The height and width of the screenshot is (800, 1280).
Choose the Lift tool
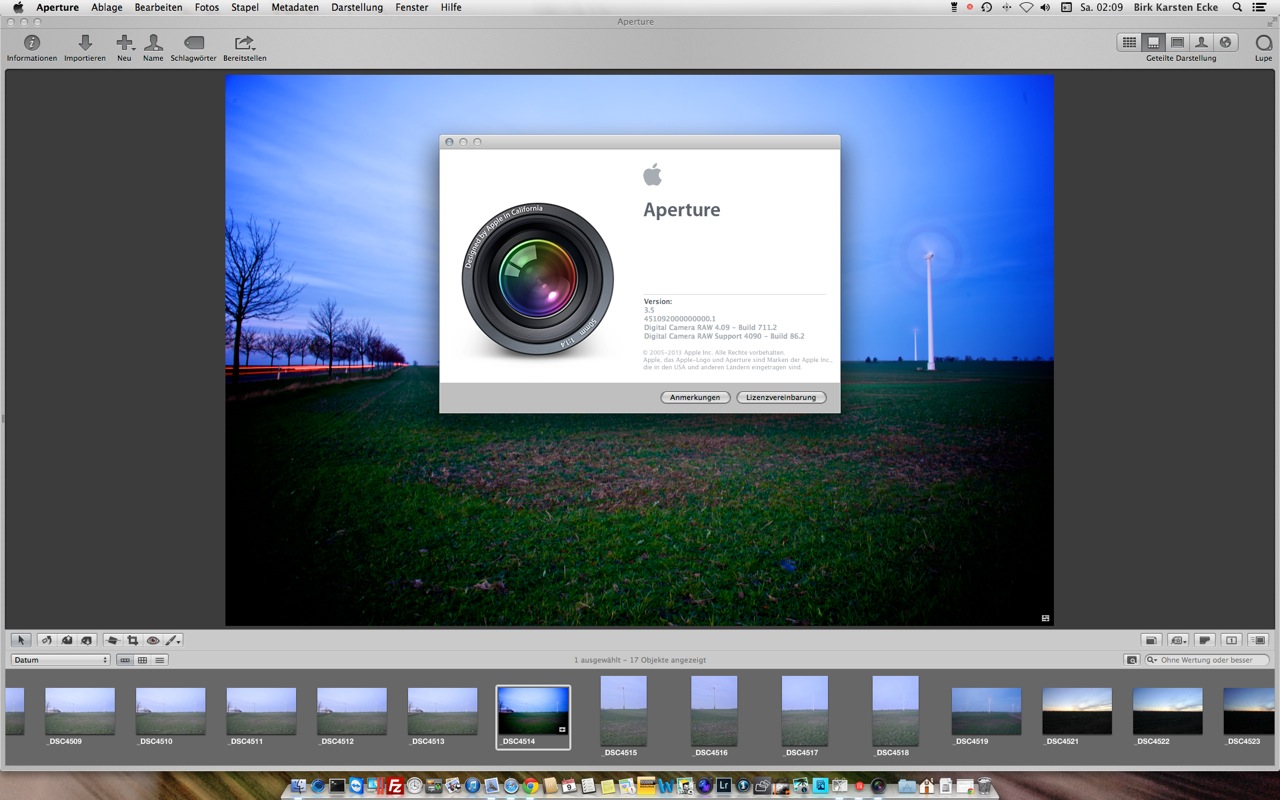66,640
